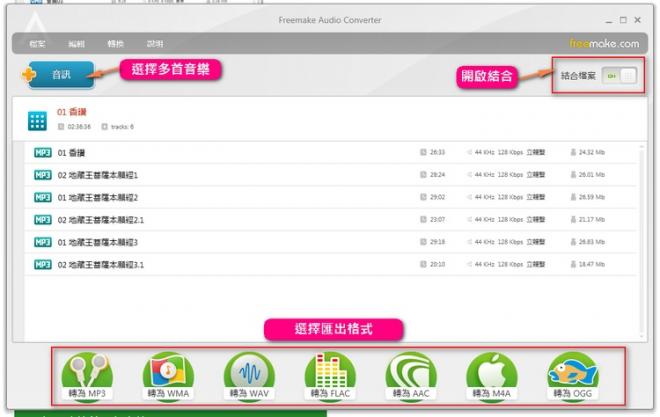
Task: Convert to MP3 with the earbuds icon
Action: pos(87,376)
